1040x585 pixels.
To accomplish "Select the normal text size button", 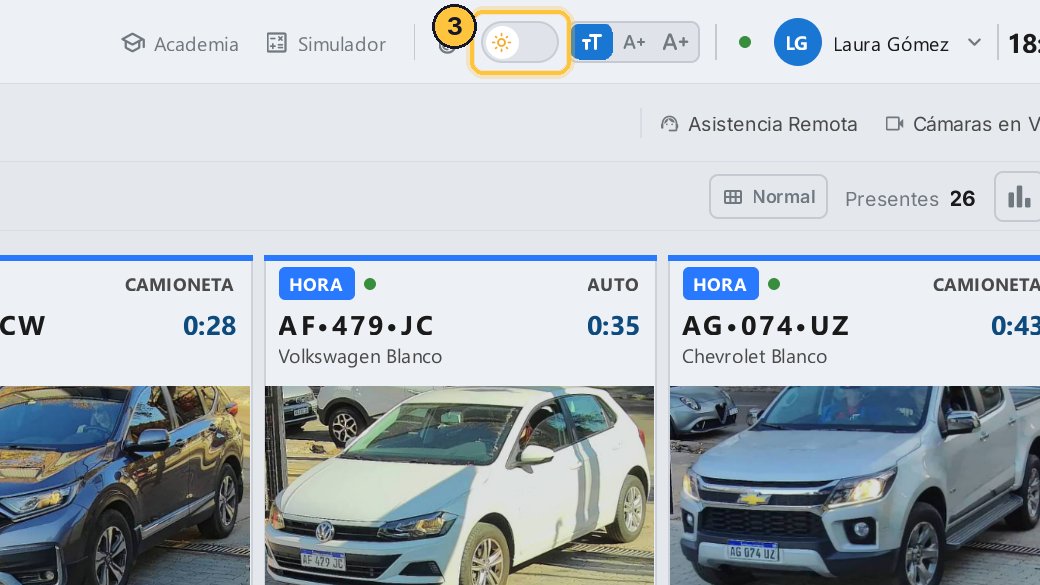I will [x=591, y=42].
